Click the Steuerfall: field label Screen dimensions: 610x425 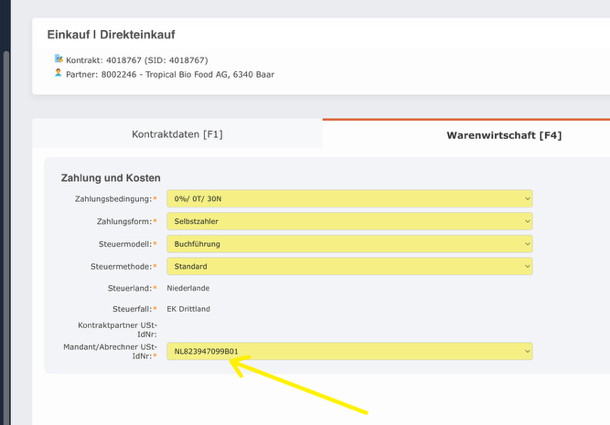pyautogui.click(x=132, y=309)
